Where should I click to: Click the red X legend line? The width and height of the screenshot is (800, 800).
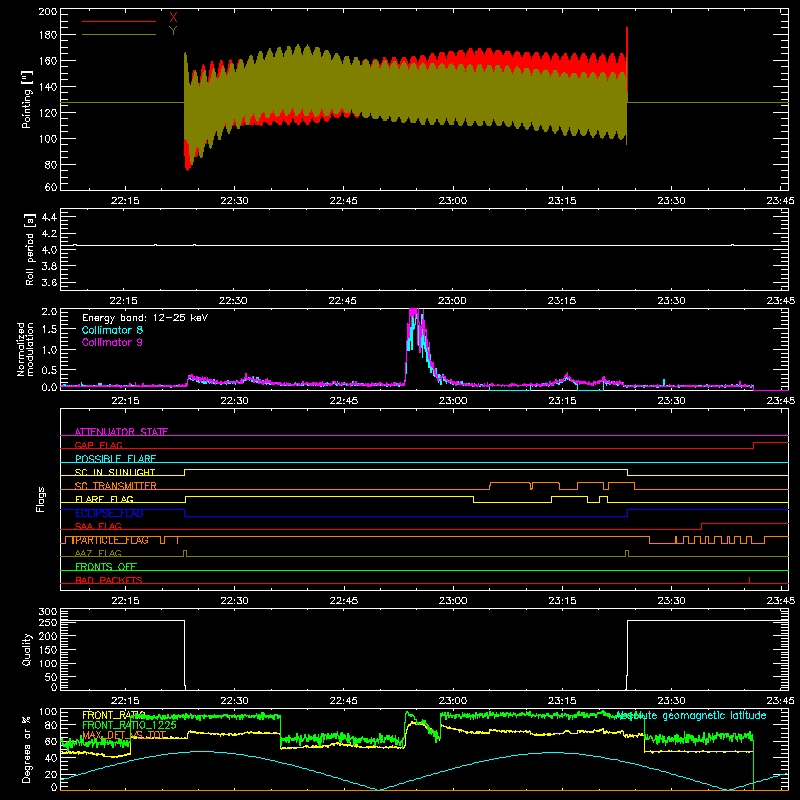tap(118, 21)
